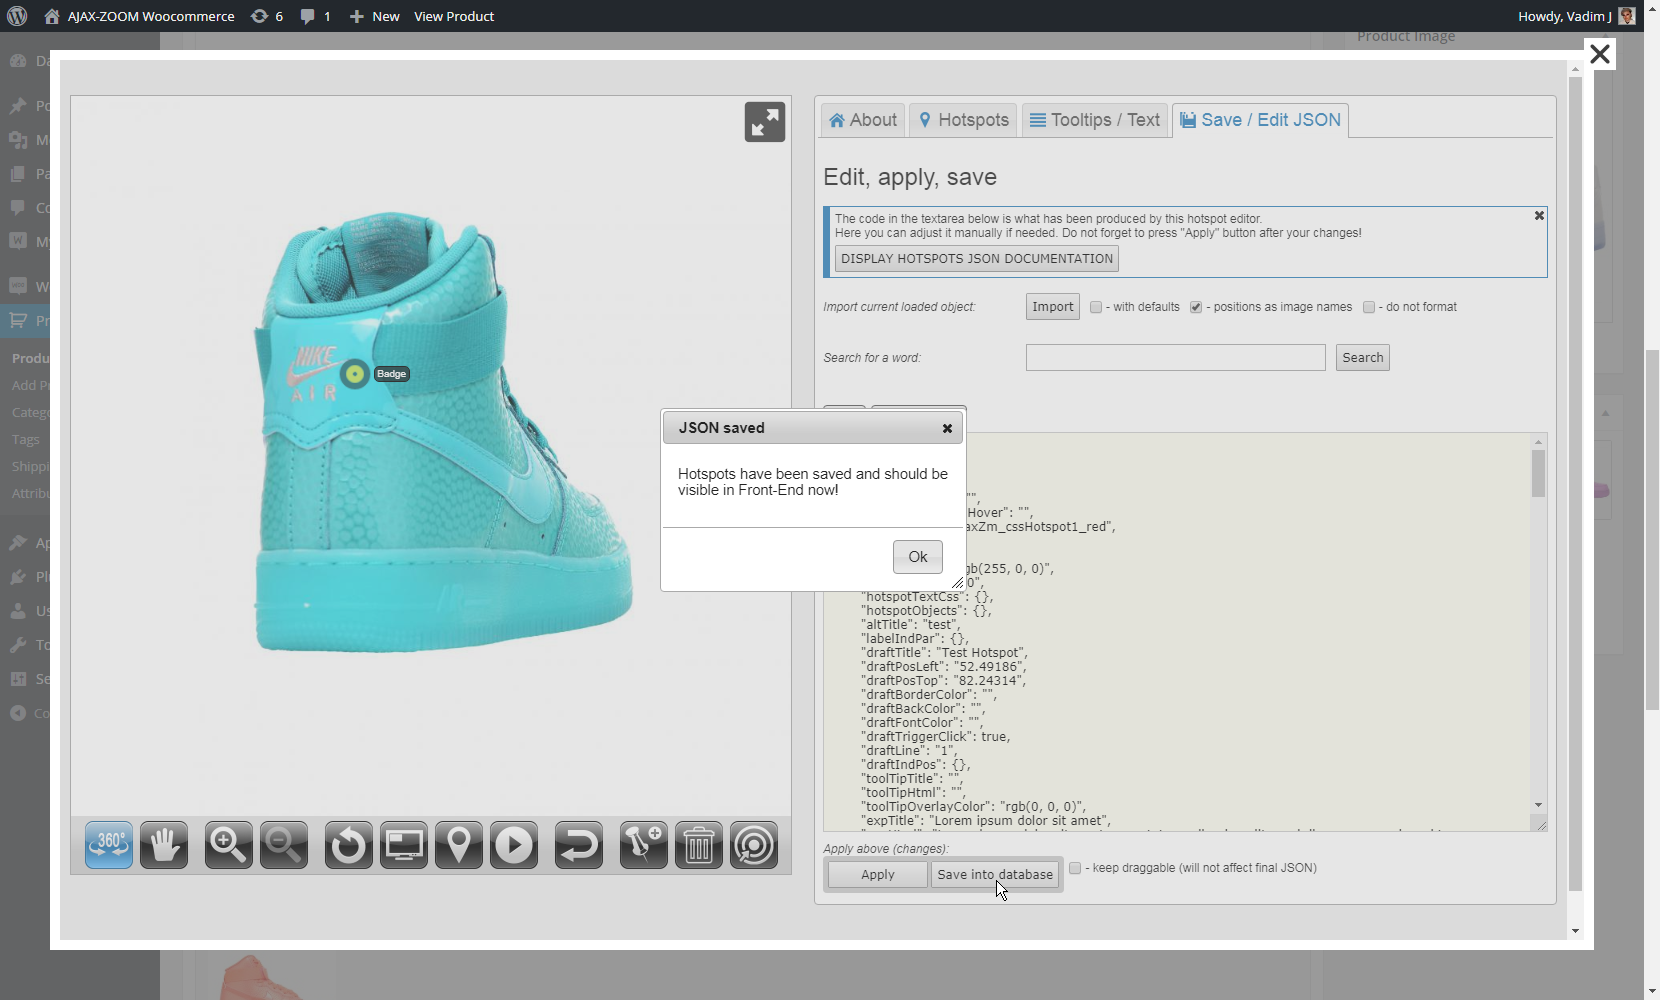Tick the 'keep draggable' checkbox
The image size is (1660, 1000).
(x=1075, y=868)
